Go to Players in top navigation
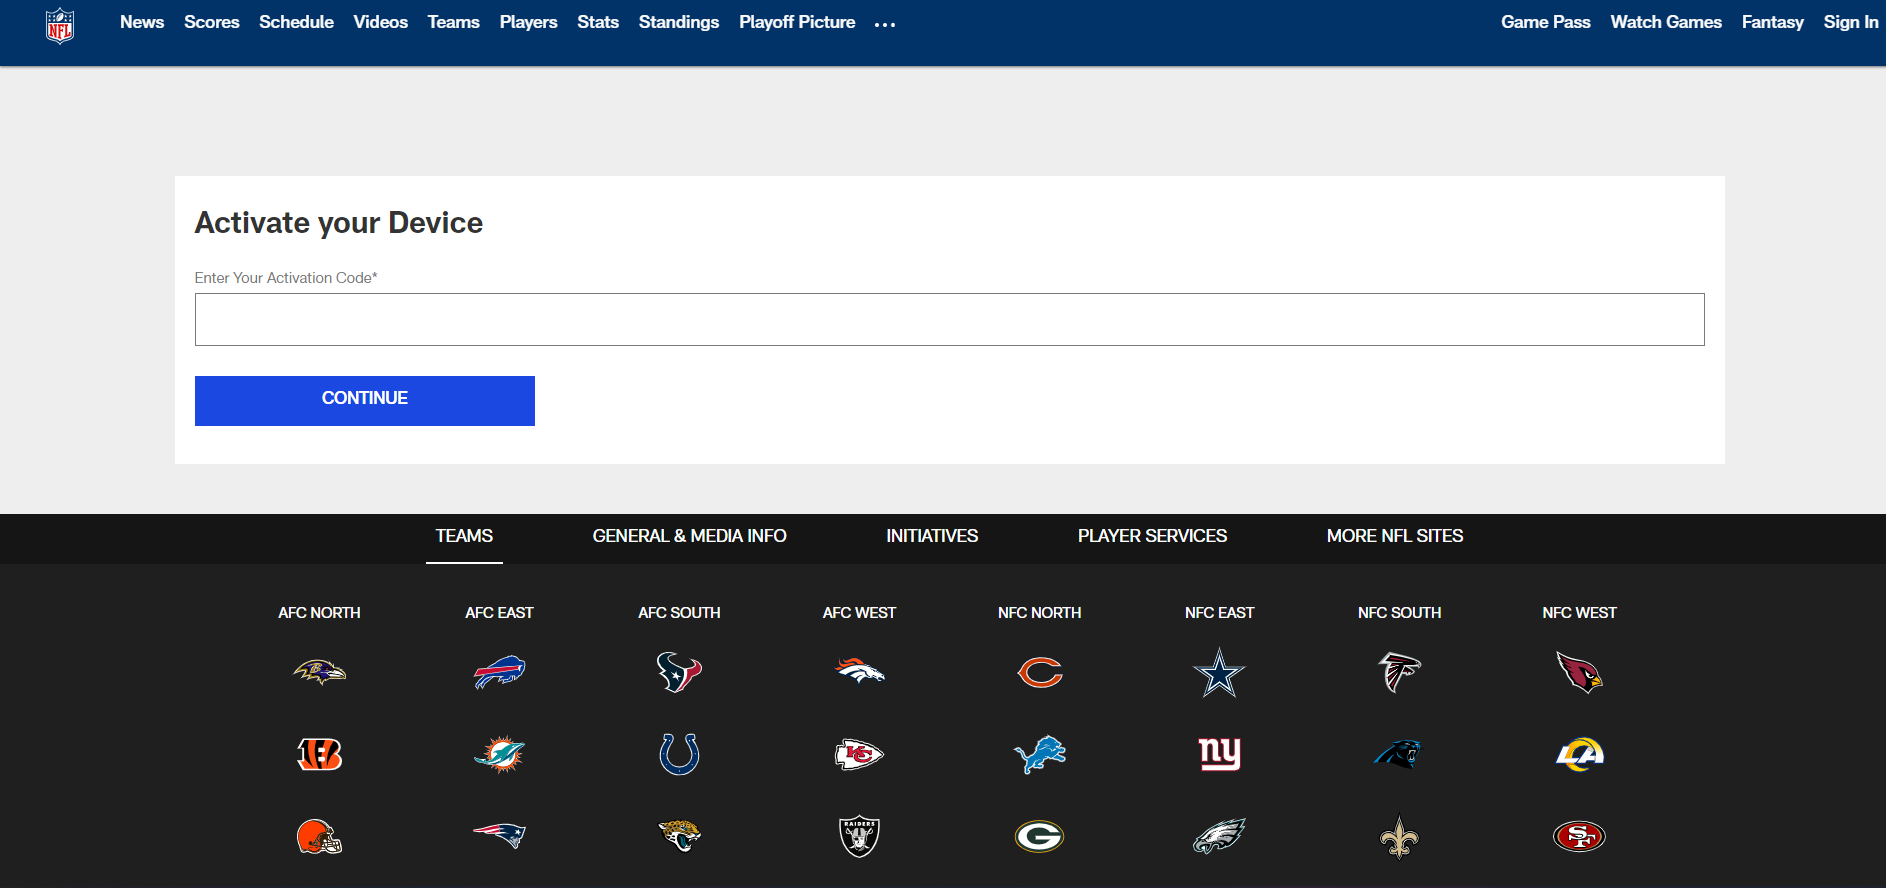This screenshot has height=888, width=1886. tap(528, 22)
